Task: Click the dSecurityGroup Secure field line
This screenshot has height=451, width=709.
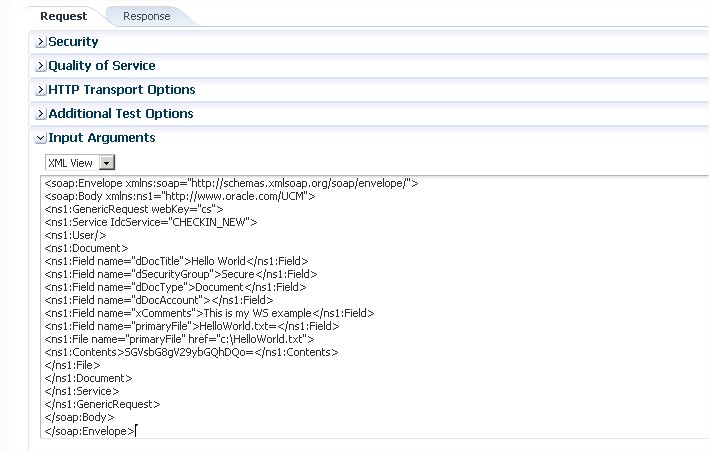Action: (x=180, y=274)
